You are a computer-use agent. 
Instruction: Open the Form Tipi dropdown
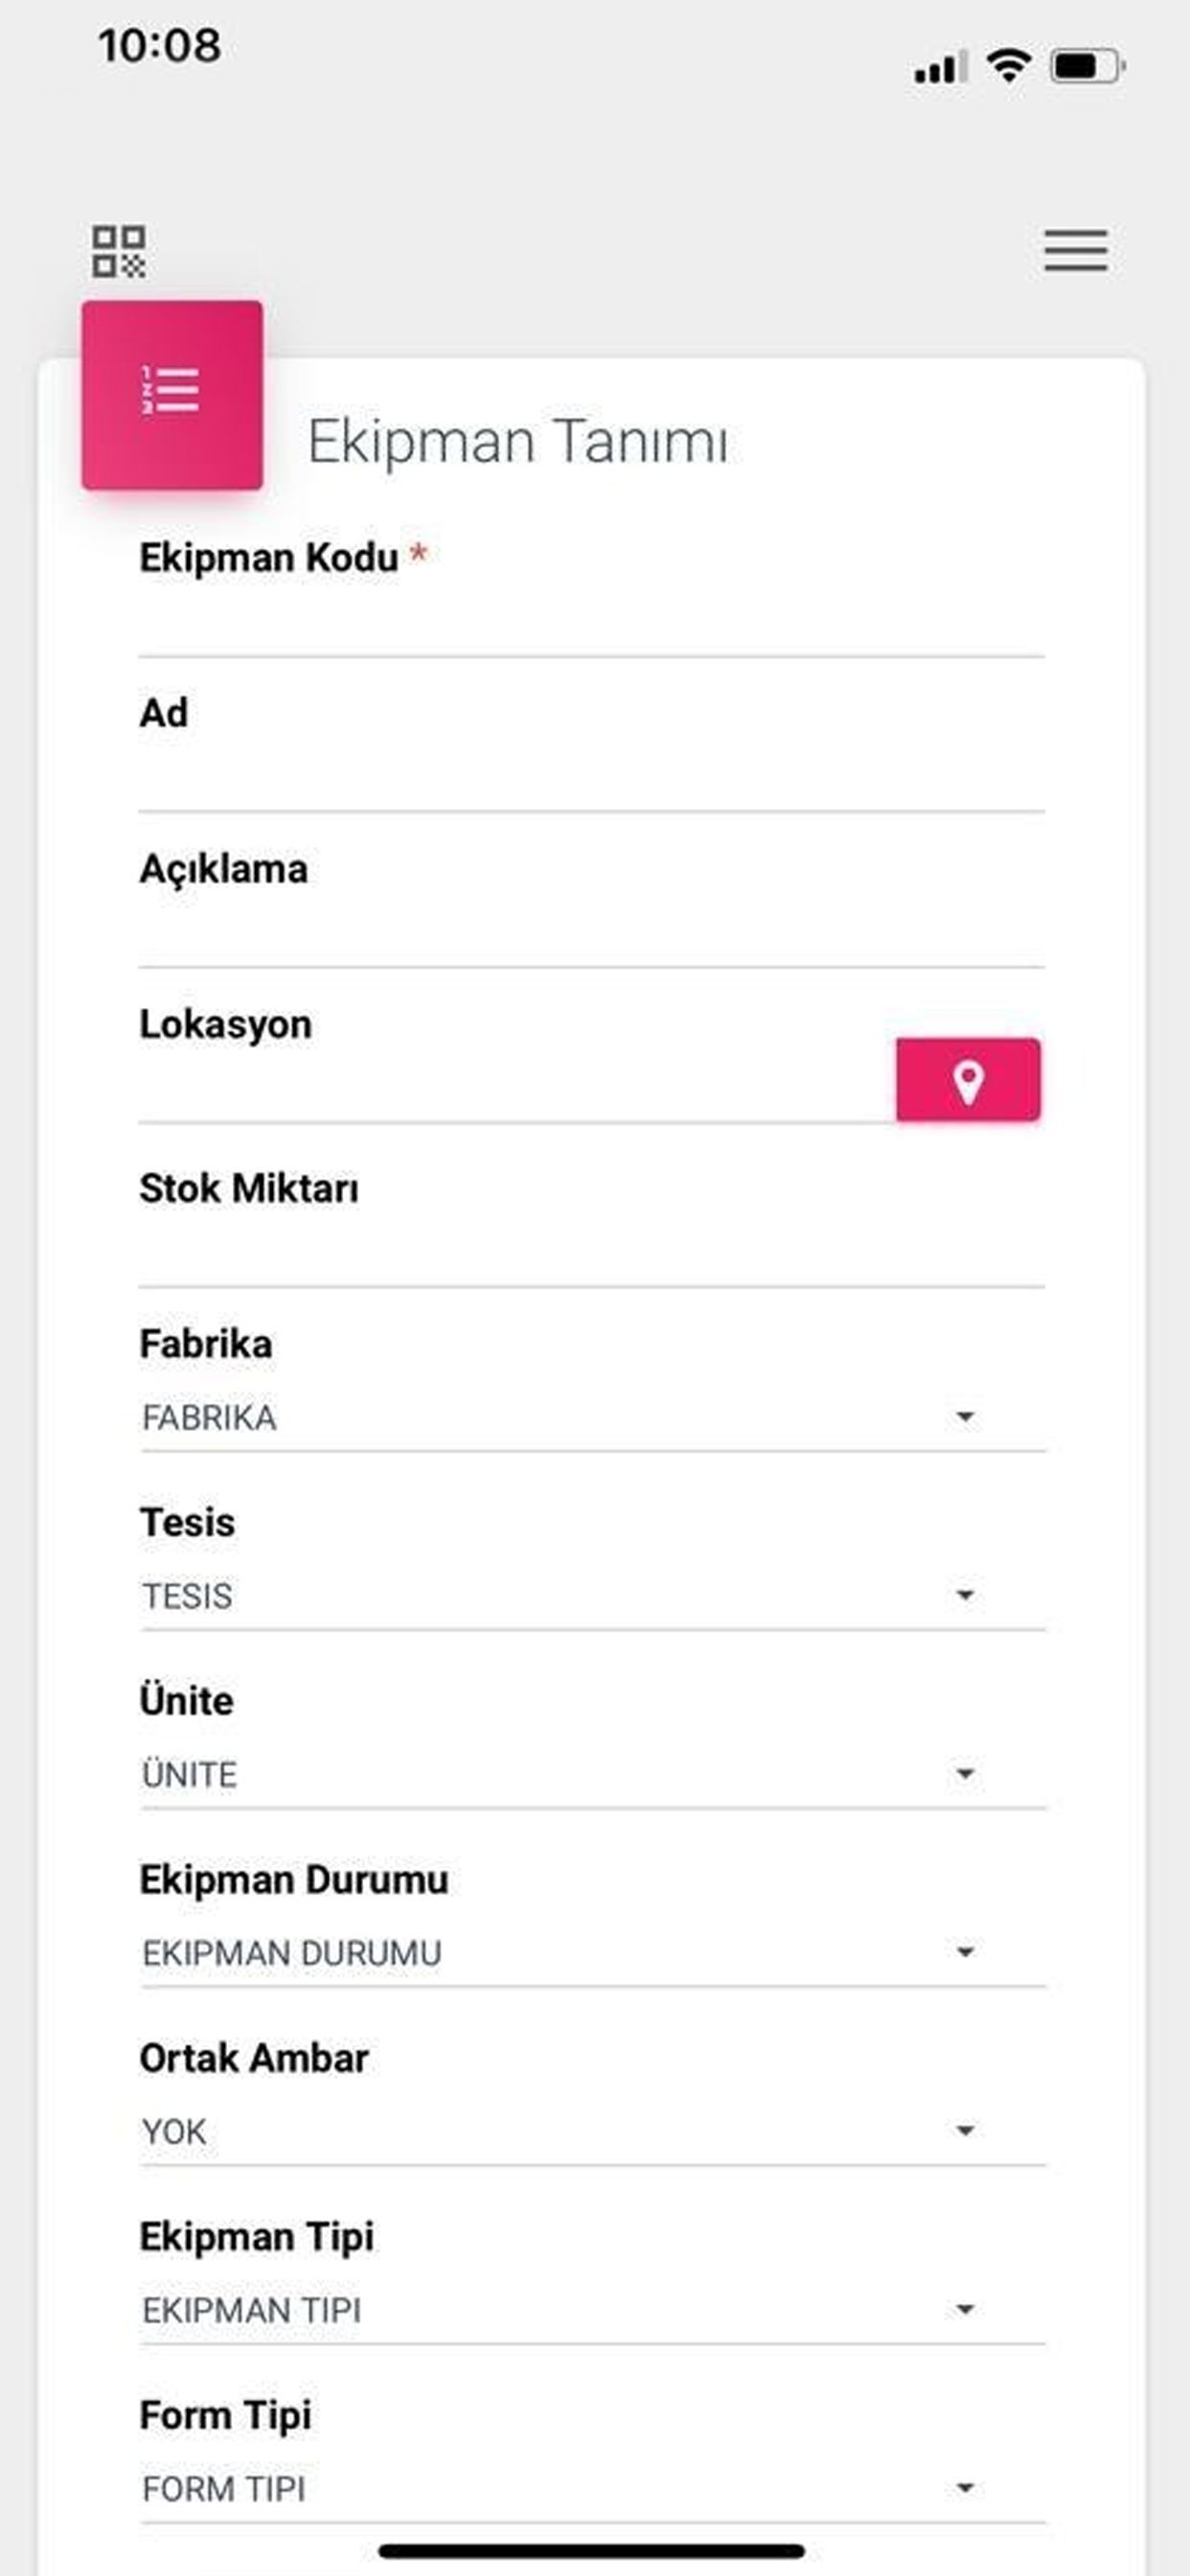tap(592, 2488)
